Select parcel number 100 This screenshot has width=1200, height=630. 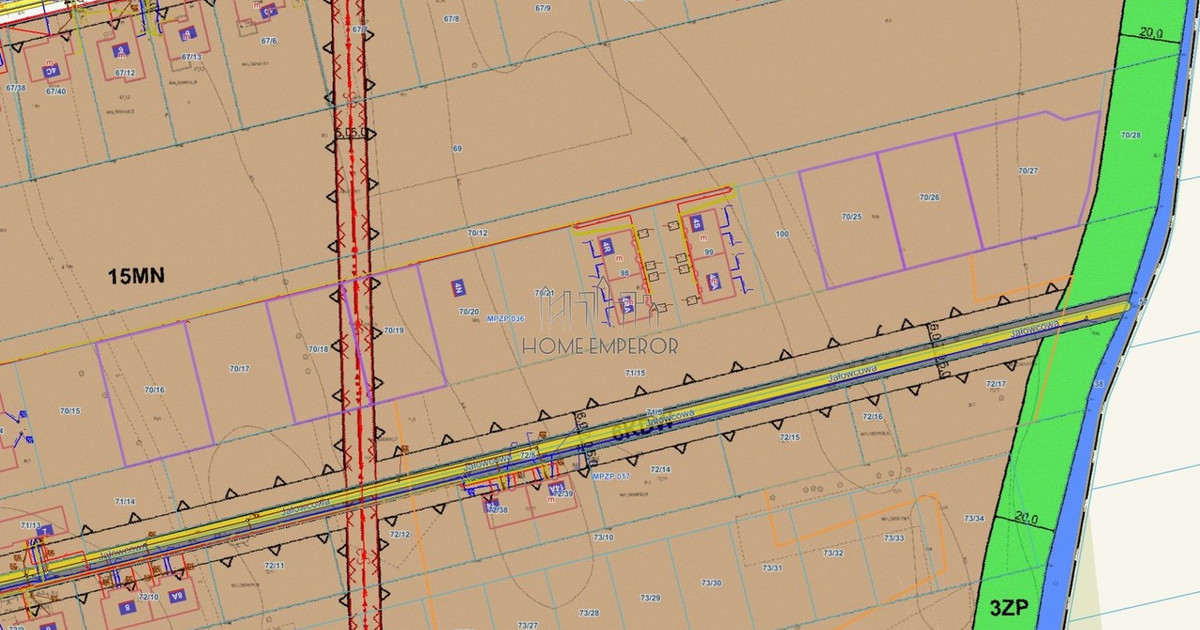tap(782, 233)
